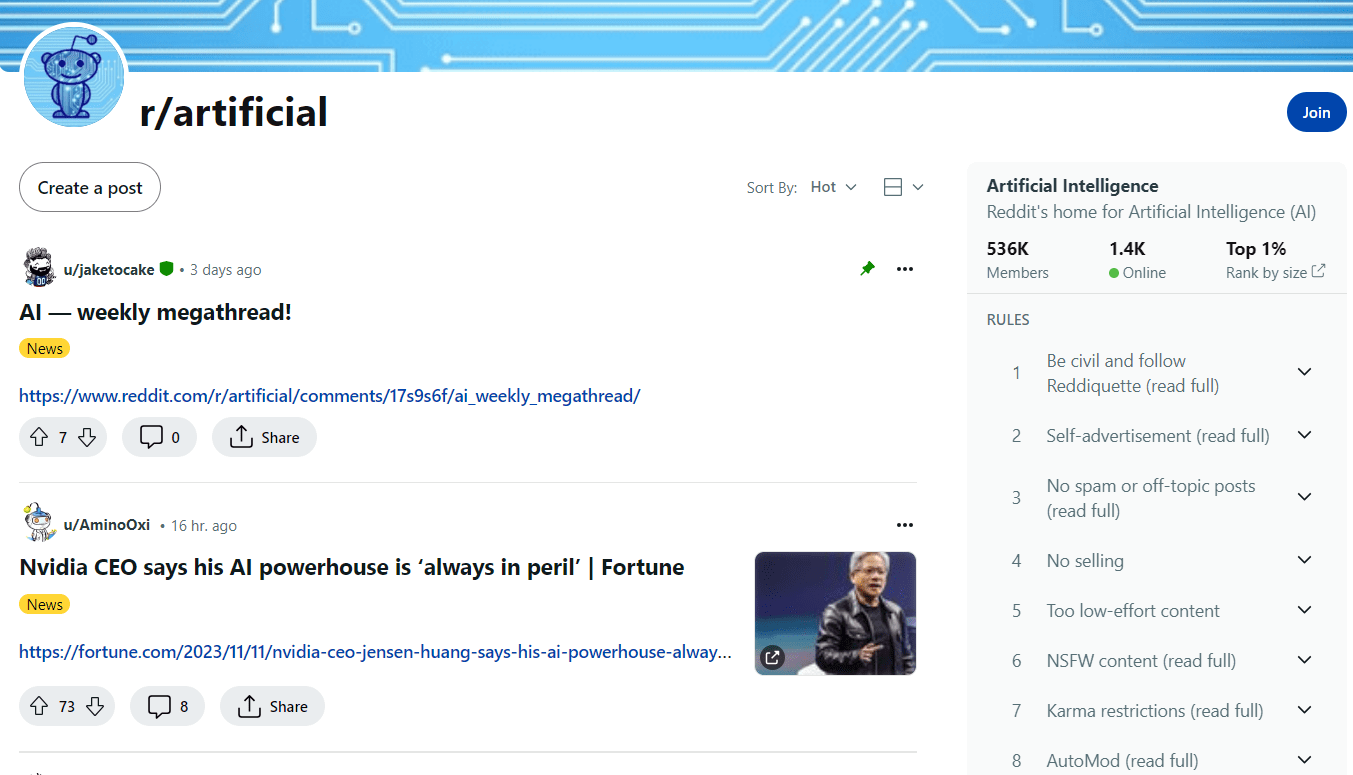Follow the reddit.com ai_weekly_megathread URL
Viewport: 1353px width, 775px height.
click(329, 396)
